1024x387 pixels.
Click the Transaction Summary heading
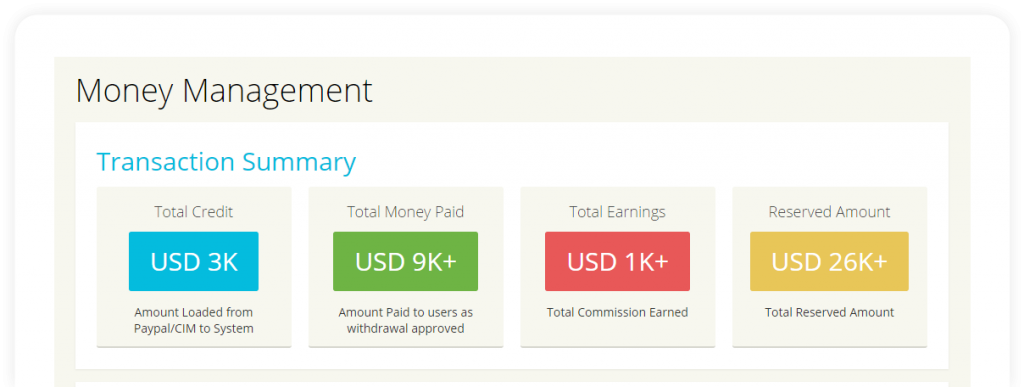click(226, 162)
